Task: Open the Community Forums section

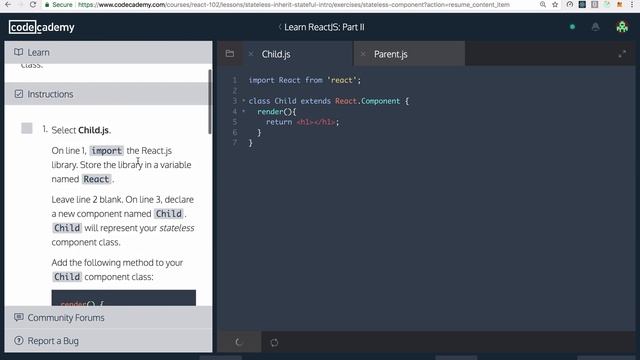Action: click(x=108, y=317)
